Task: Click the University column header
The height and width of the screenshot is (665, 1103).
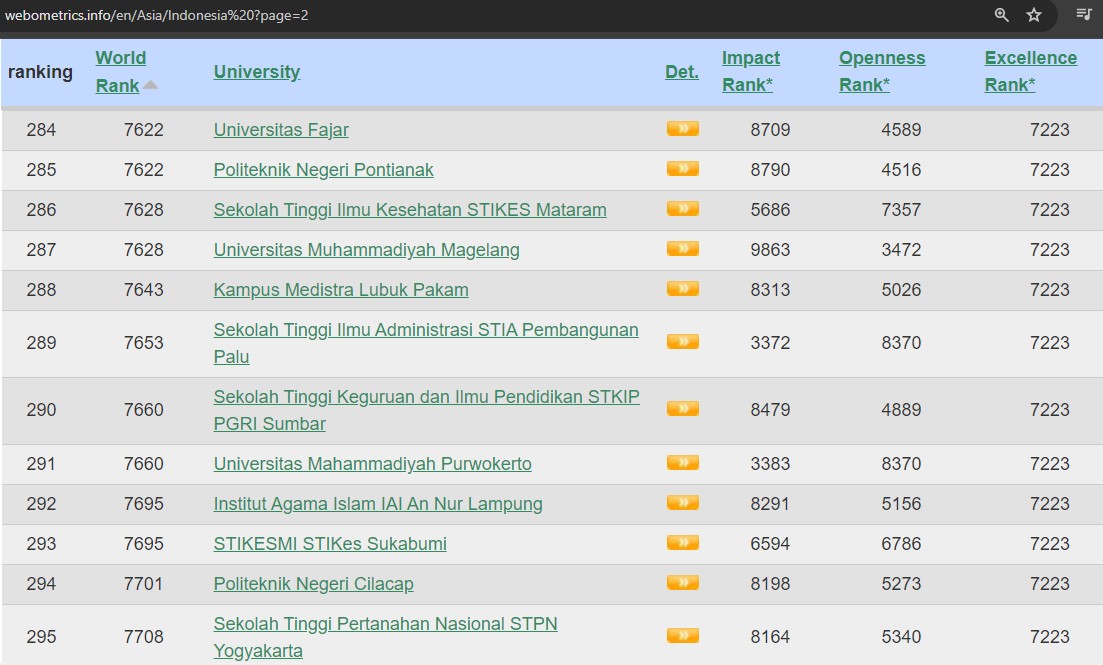Action: [256, 72]
